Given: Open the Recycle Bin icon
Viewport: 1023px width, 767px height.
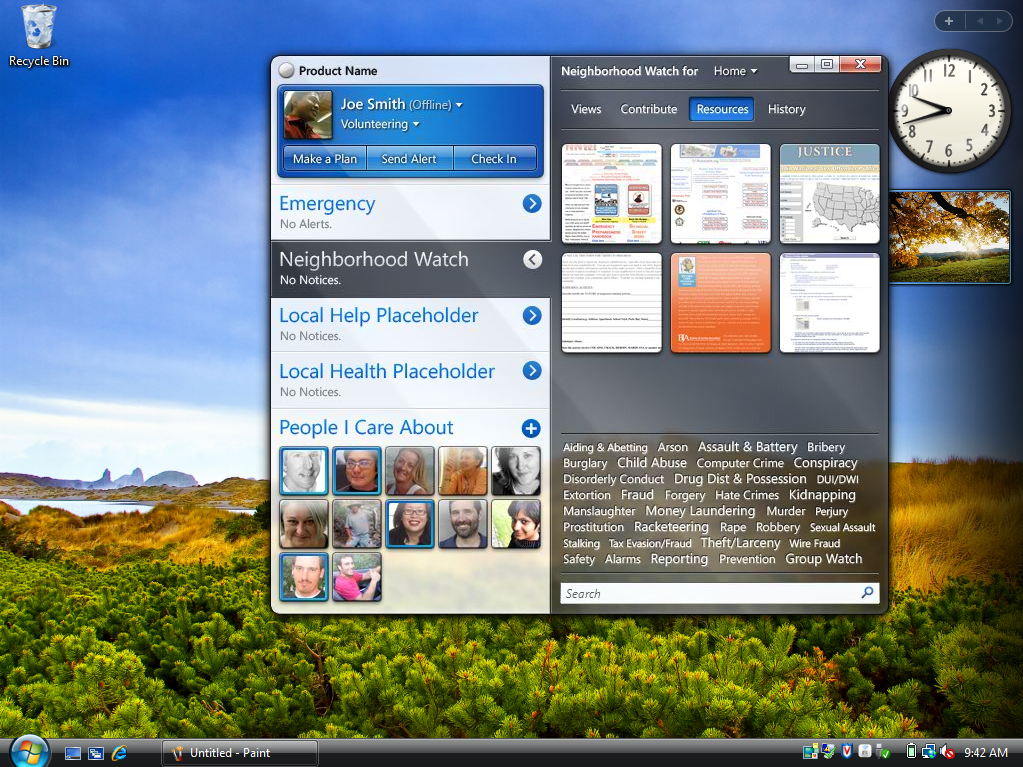Looking at the screenshot, I should [38, 36].
